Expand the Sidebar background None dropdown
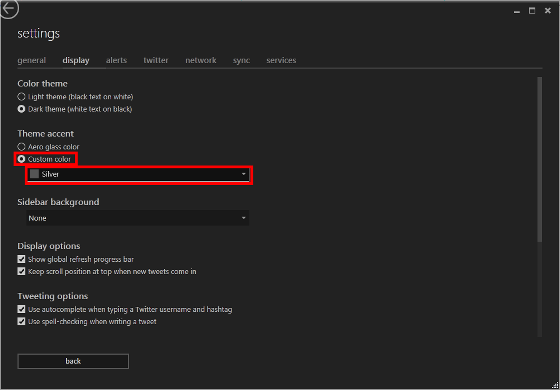The image size is (560, 390). click(x=138, y=218)
